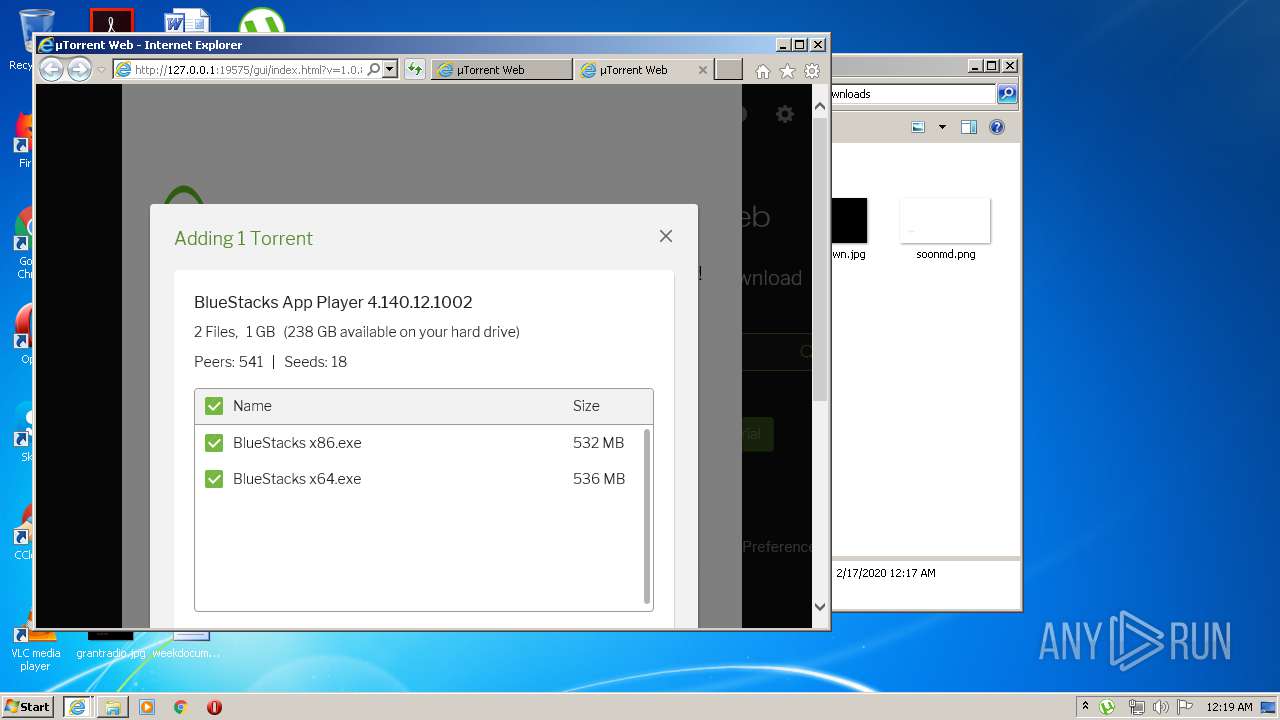Open the network tray icon
The width and height of the screenshot is (1280, 720).
[1137, 707]
